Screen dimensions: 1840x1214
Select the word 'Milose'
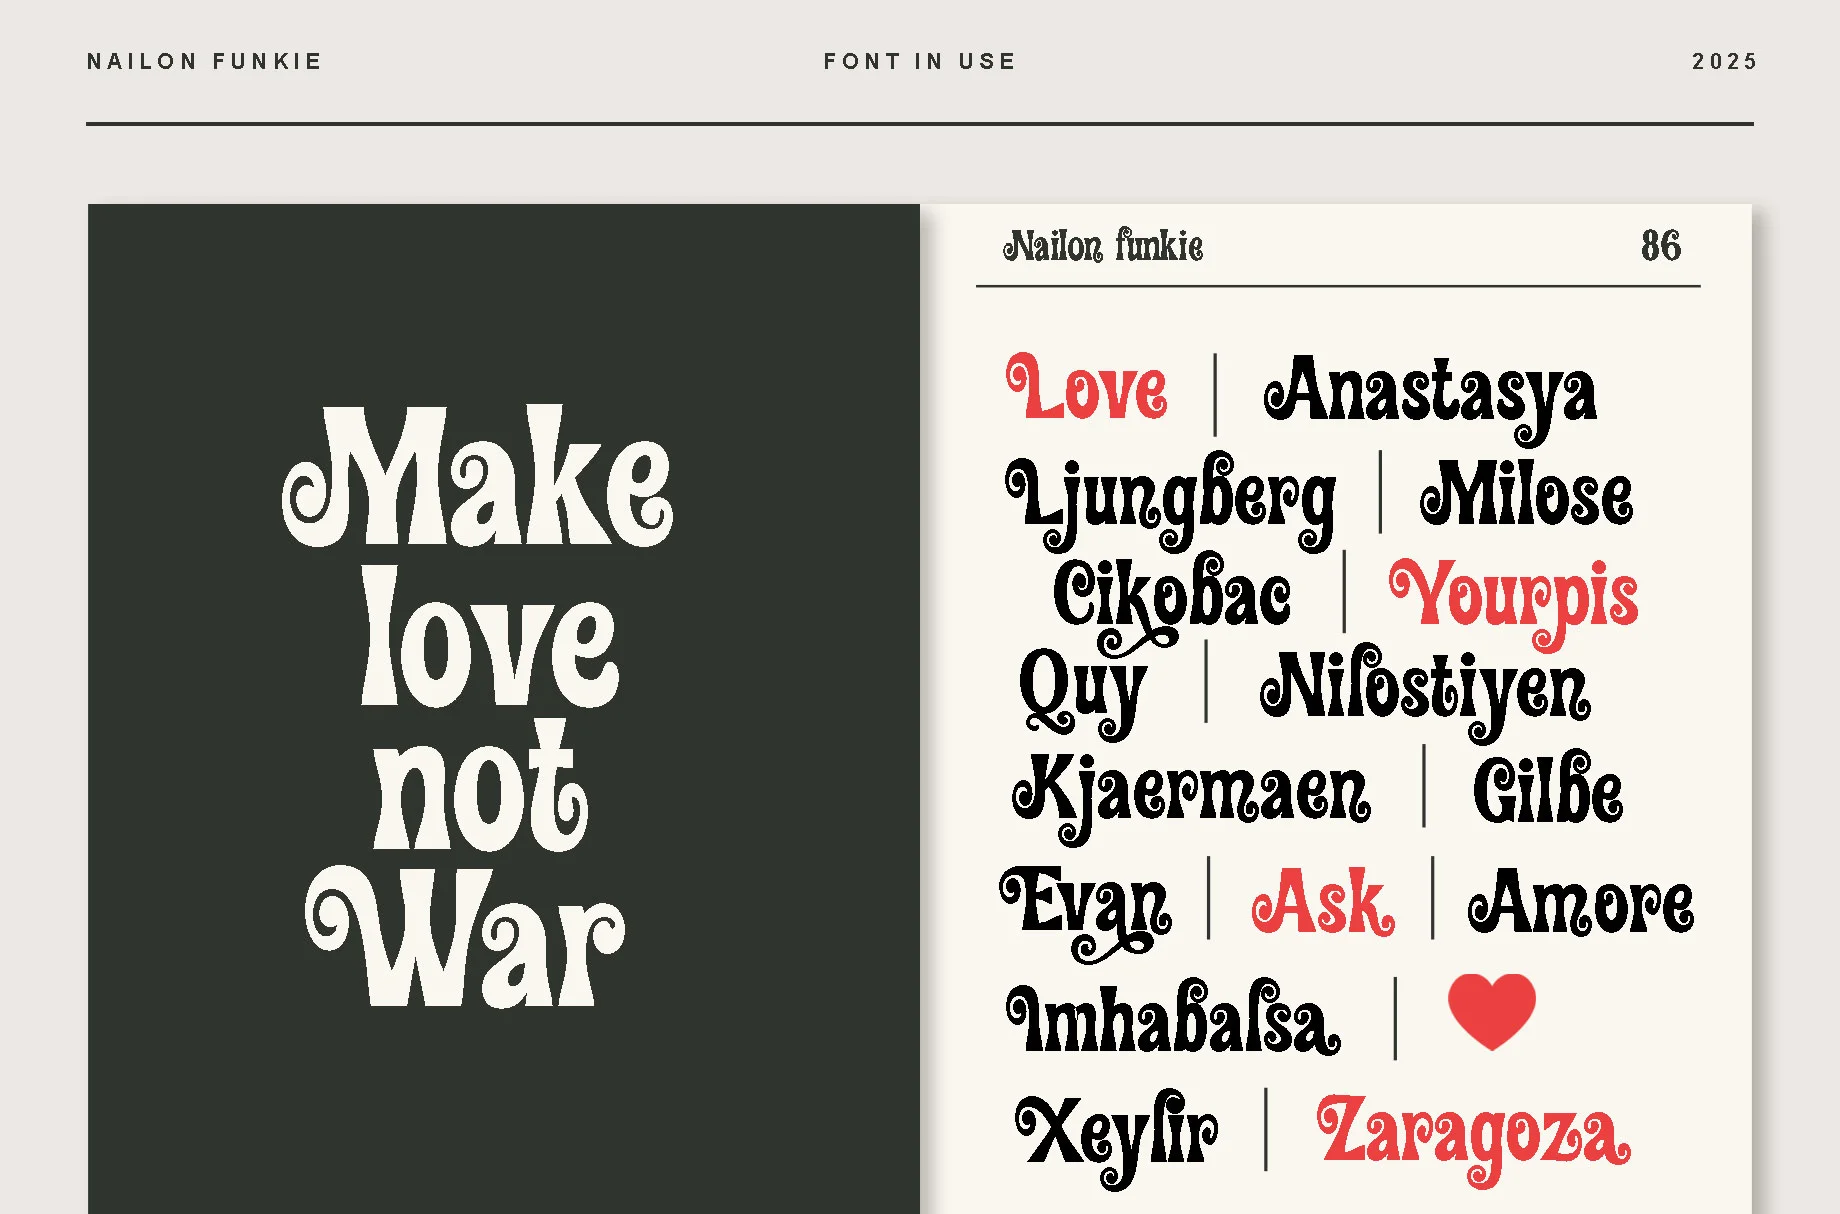coord(1526,494)
